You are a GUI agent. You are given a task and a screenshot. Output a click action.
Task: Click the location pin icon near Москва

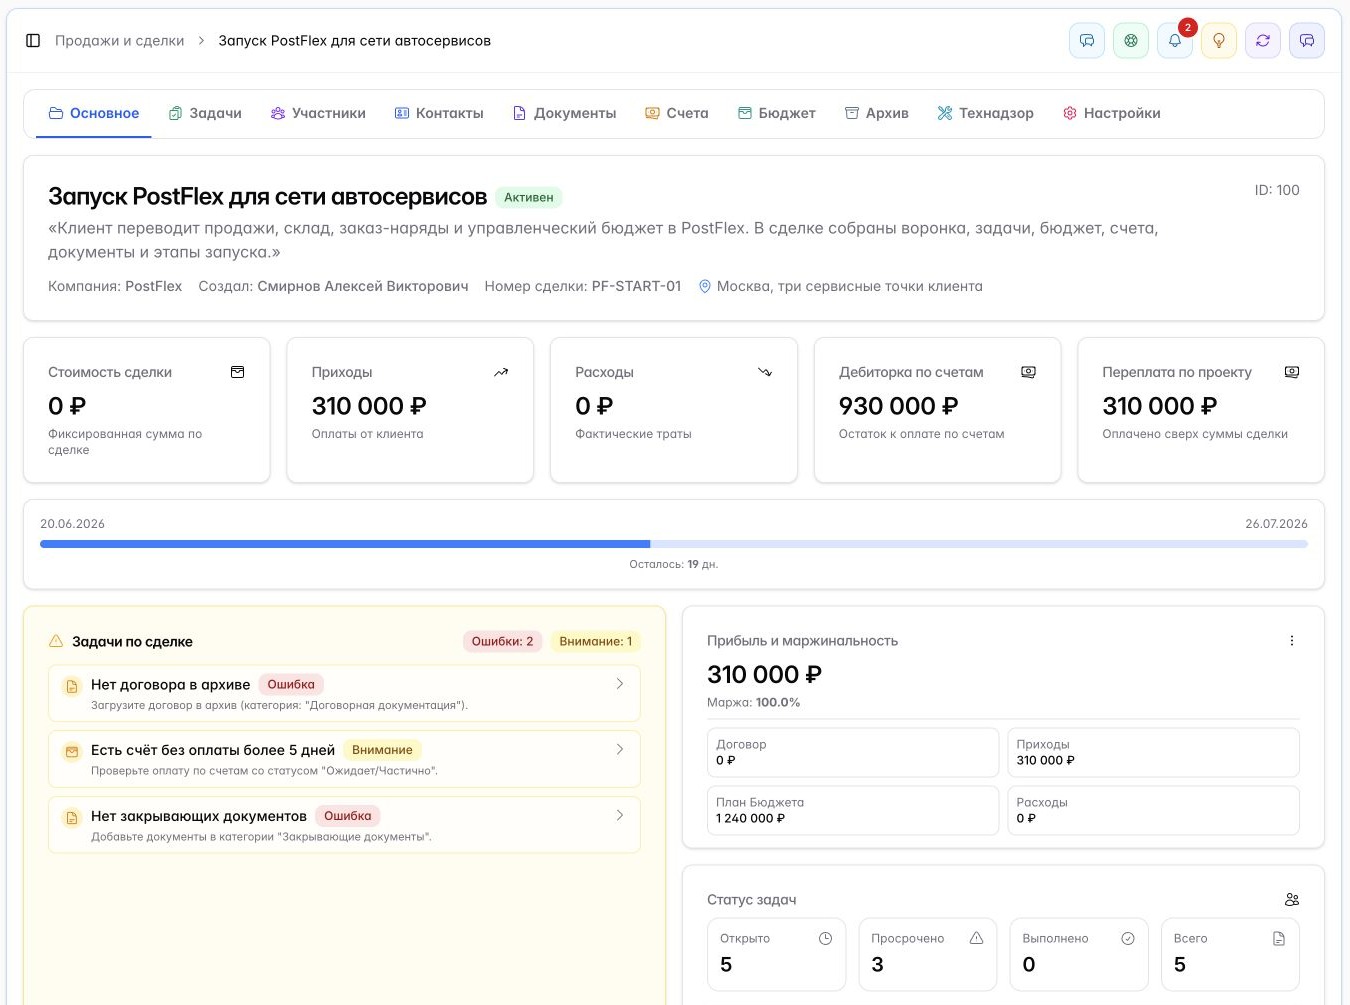click(x=705, y=286)
